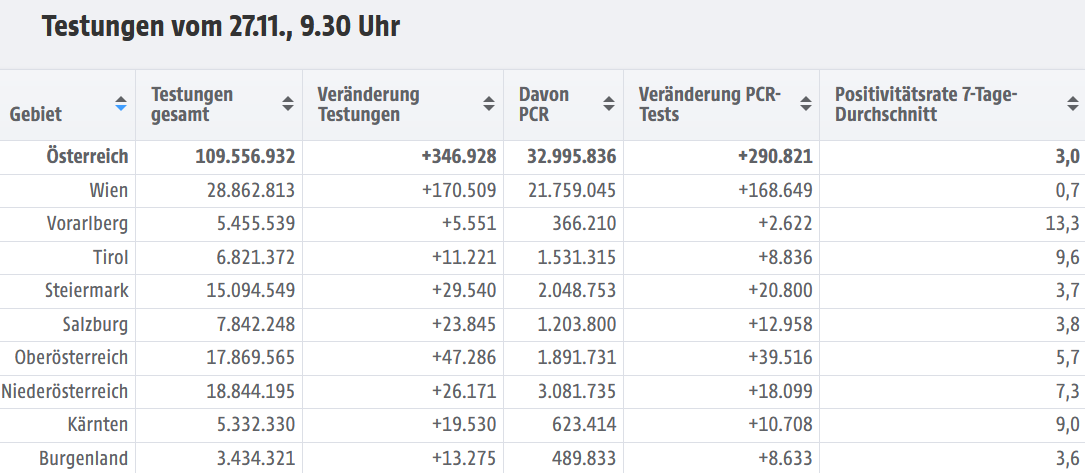The height and width of the screenshot is (473, 1085).
Task: Sort by Veränderung PCR-Tests arrow icon
Action: 805,104
